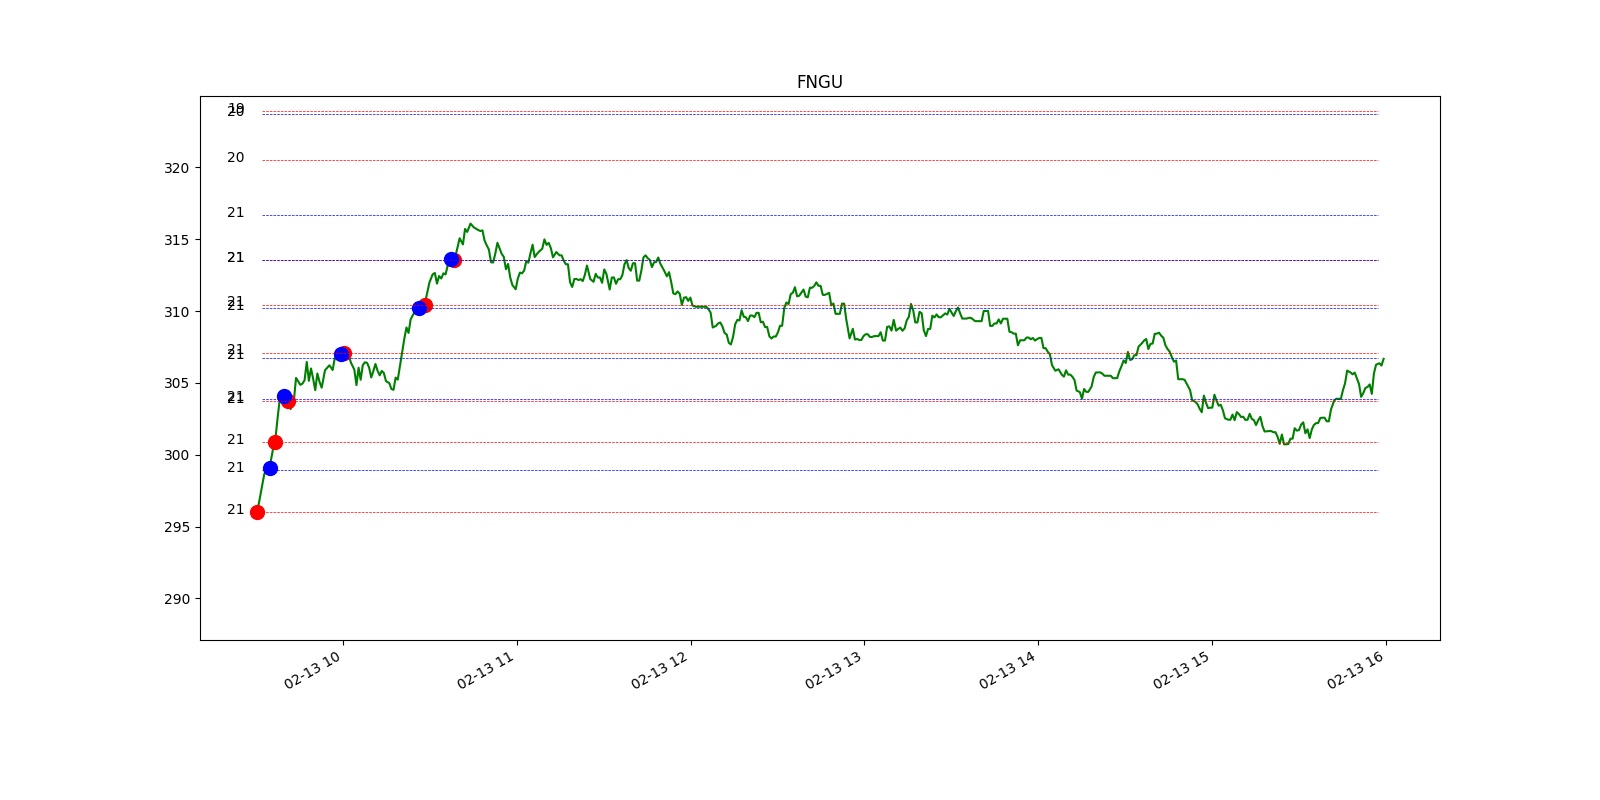Click the lowest red marker near 296
This screenshot has width=1600, height=800.
(257, 512)
